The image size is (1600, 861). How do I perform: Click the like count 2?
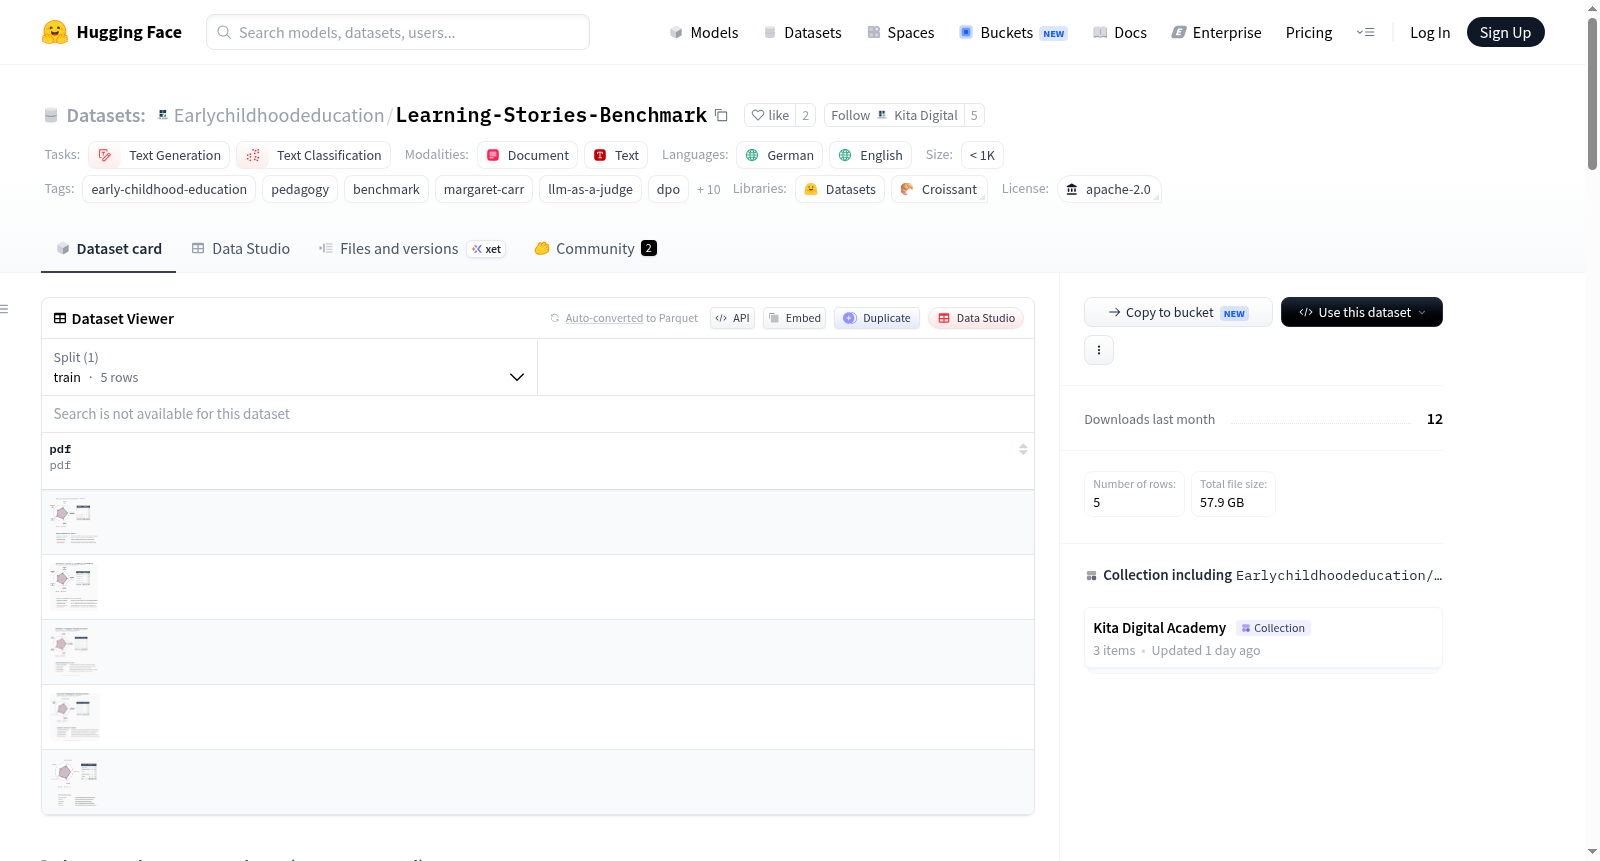[x=806, y=115]
